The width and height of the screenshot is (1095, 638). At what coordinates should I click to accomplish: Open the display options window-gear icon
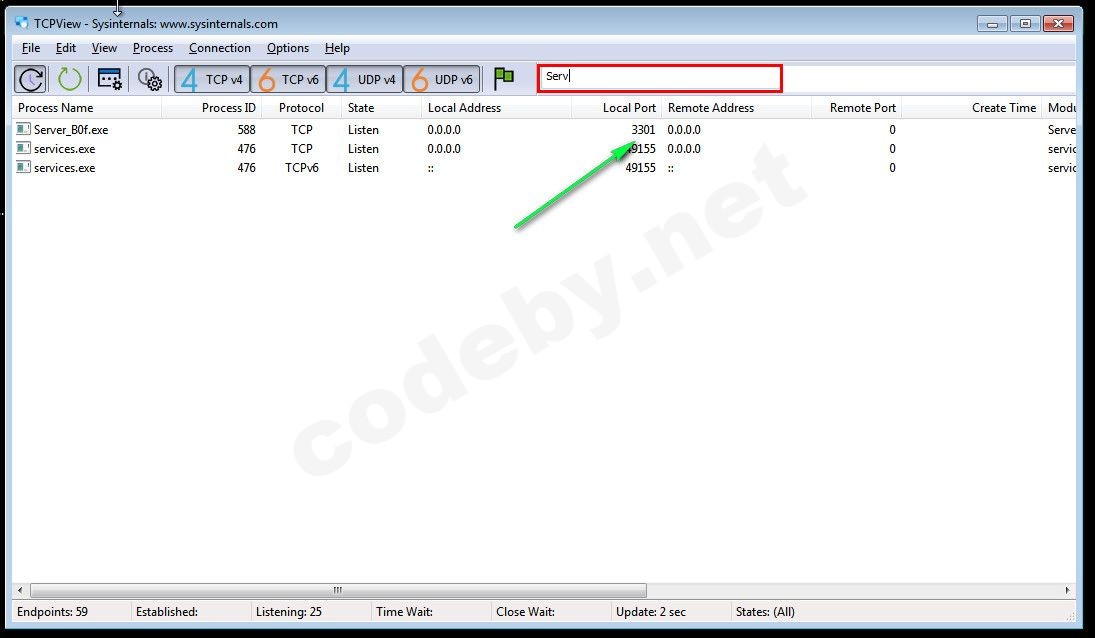(110, 79)
